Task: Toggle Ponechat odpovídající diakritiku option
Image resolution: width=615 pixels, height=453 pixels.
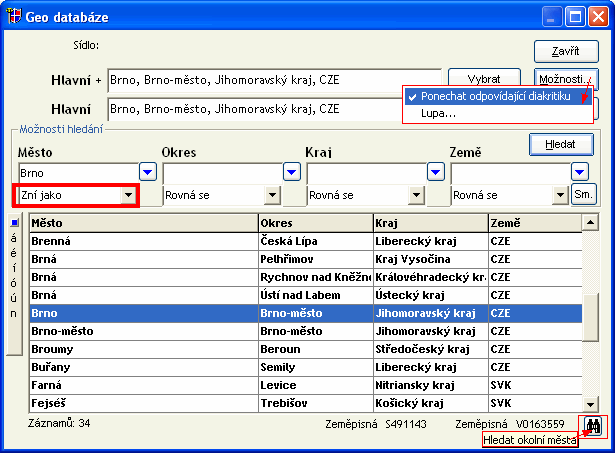Action: (x=498, y=96)
